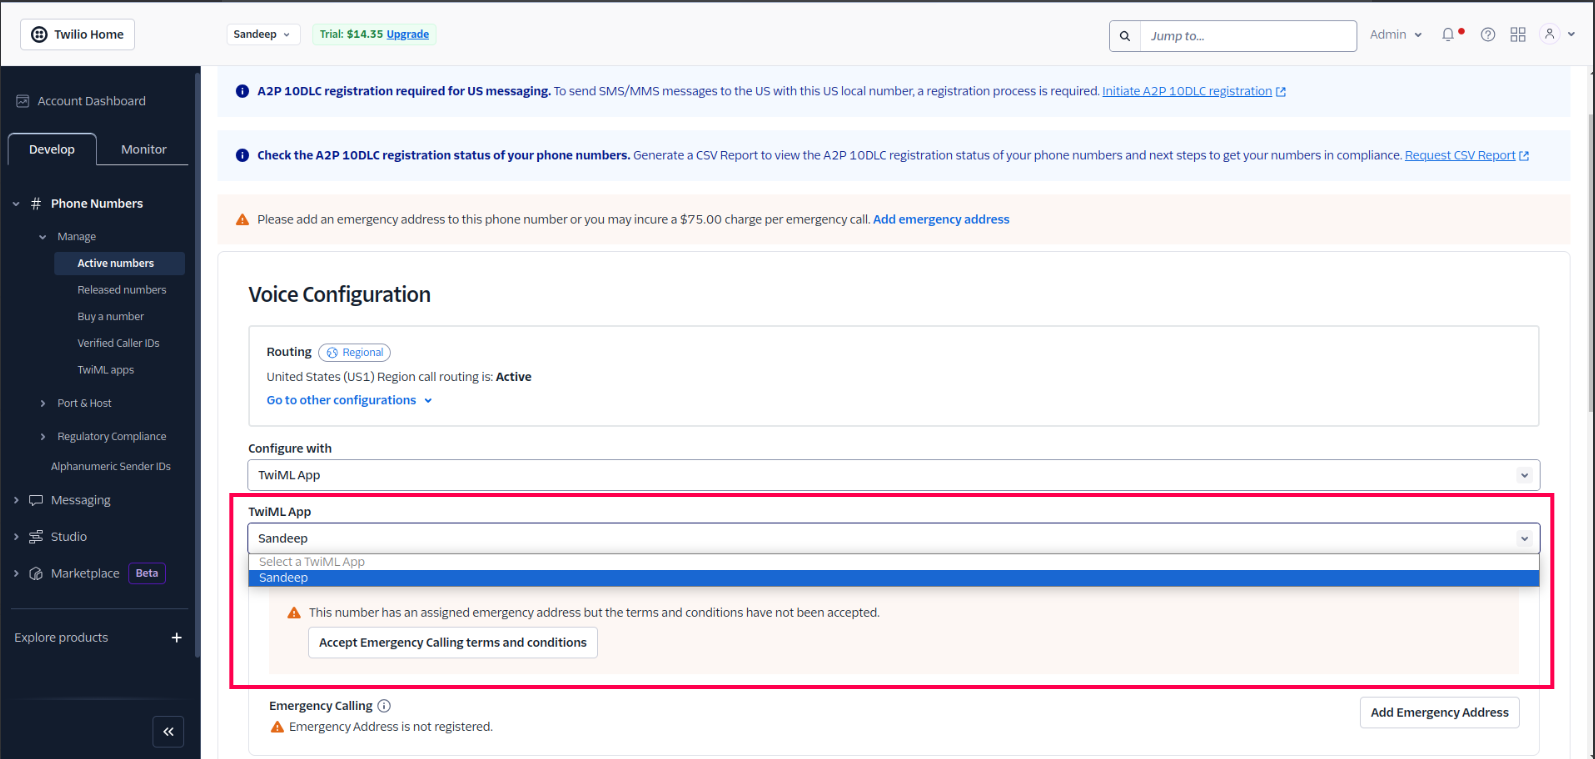Screen dimensions: 1595x759
Task: Click the Add Emergency Address button
Action: (x=1440, y=713)
